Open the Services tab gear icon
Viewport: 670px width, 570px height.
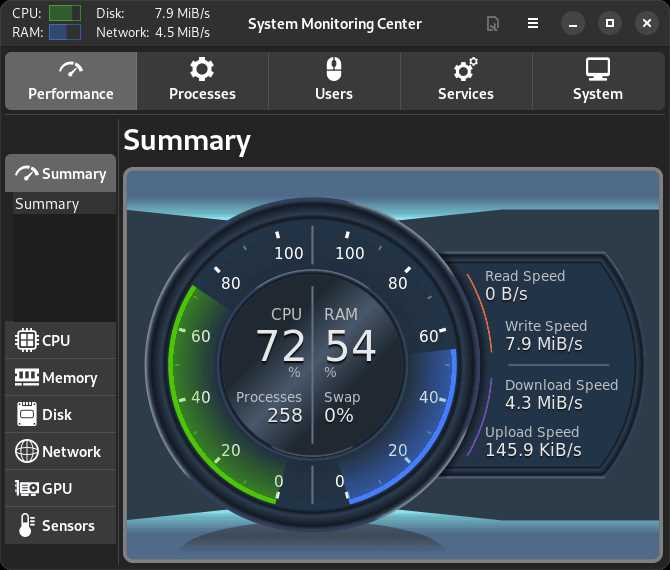(x=466, y=69)
